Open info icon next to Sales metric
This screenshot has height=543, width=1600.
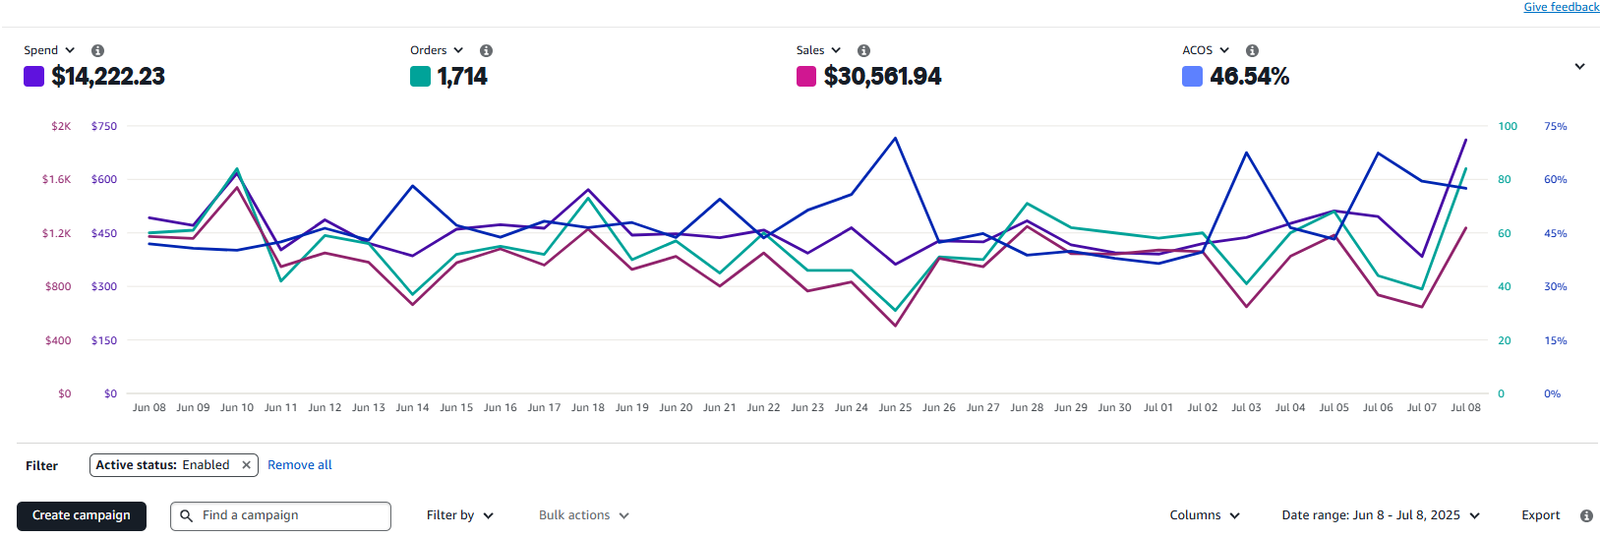[x=864, y=50]
